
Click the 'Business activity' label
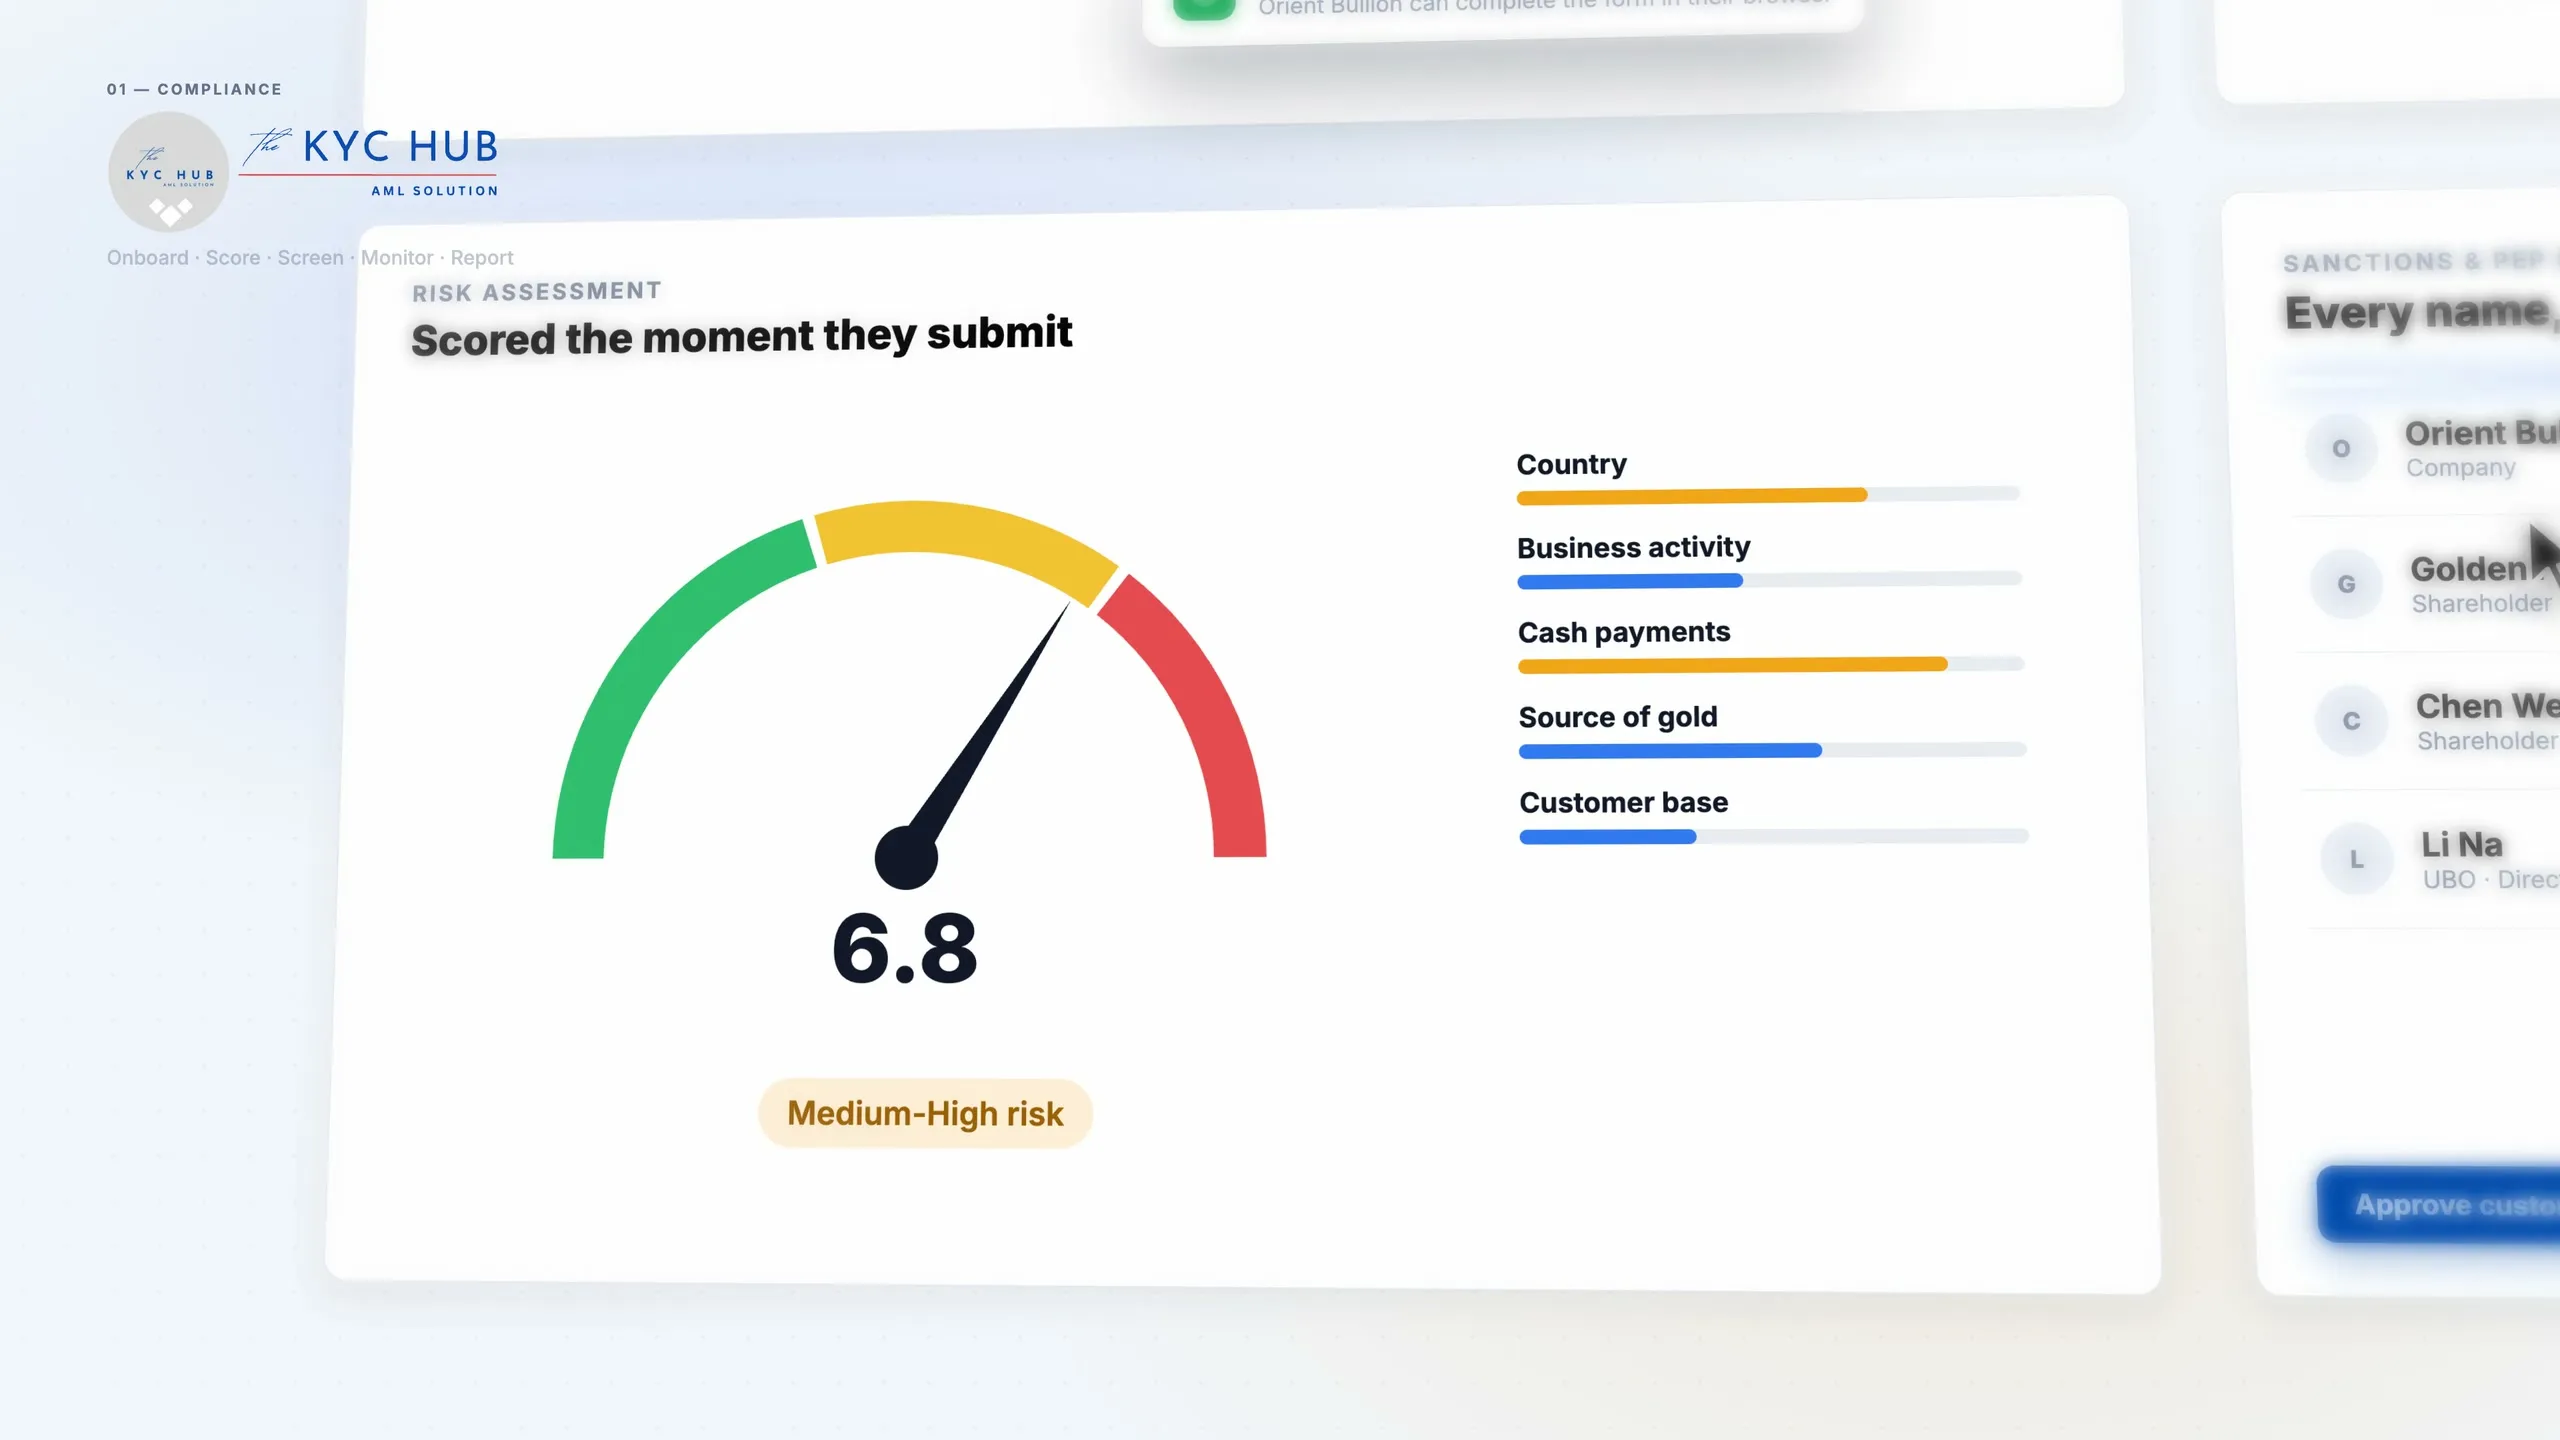pyautogui.click(x=1633, y=548)
